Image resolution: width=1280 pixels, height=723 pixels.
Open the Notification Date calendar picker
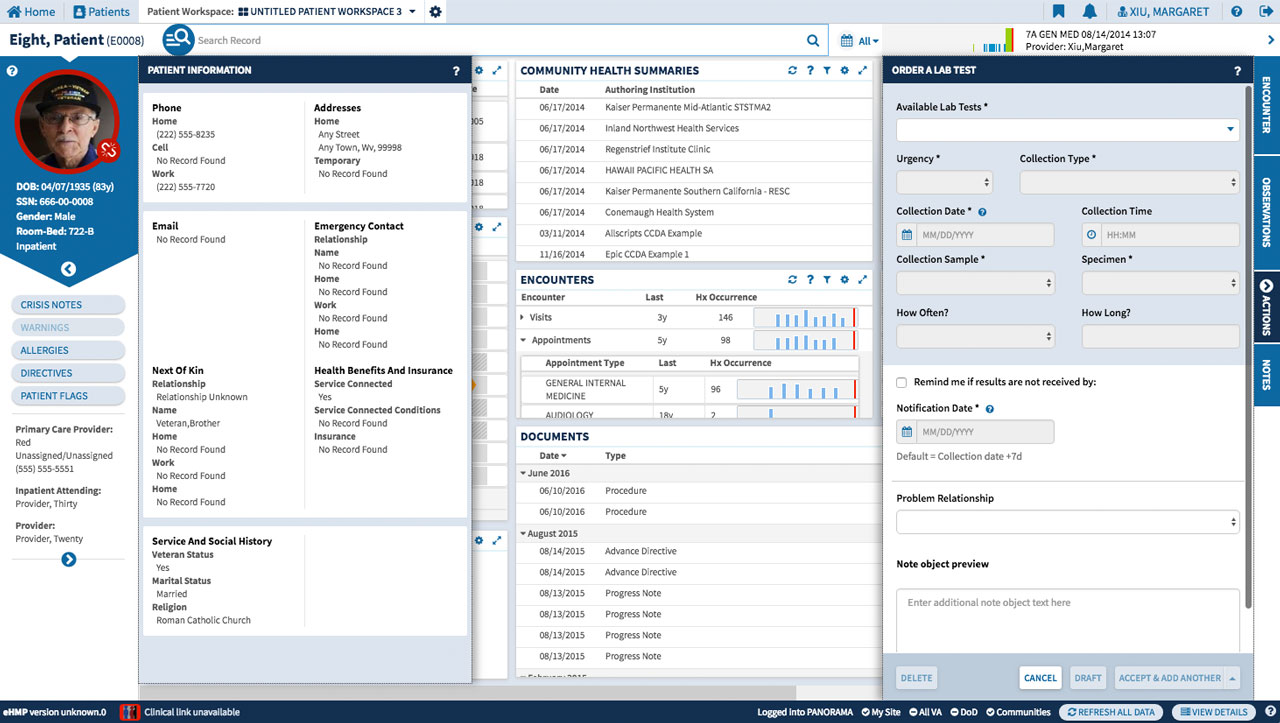[x=907, y=432]
